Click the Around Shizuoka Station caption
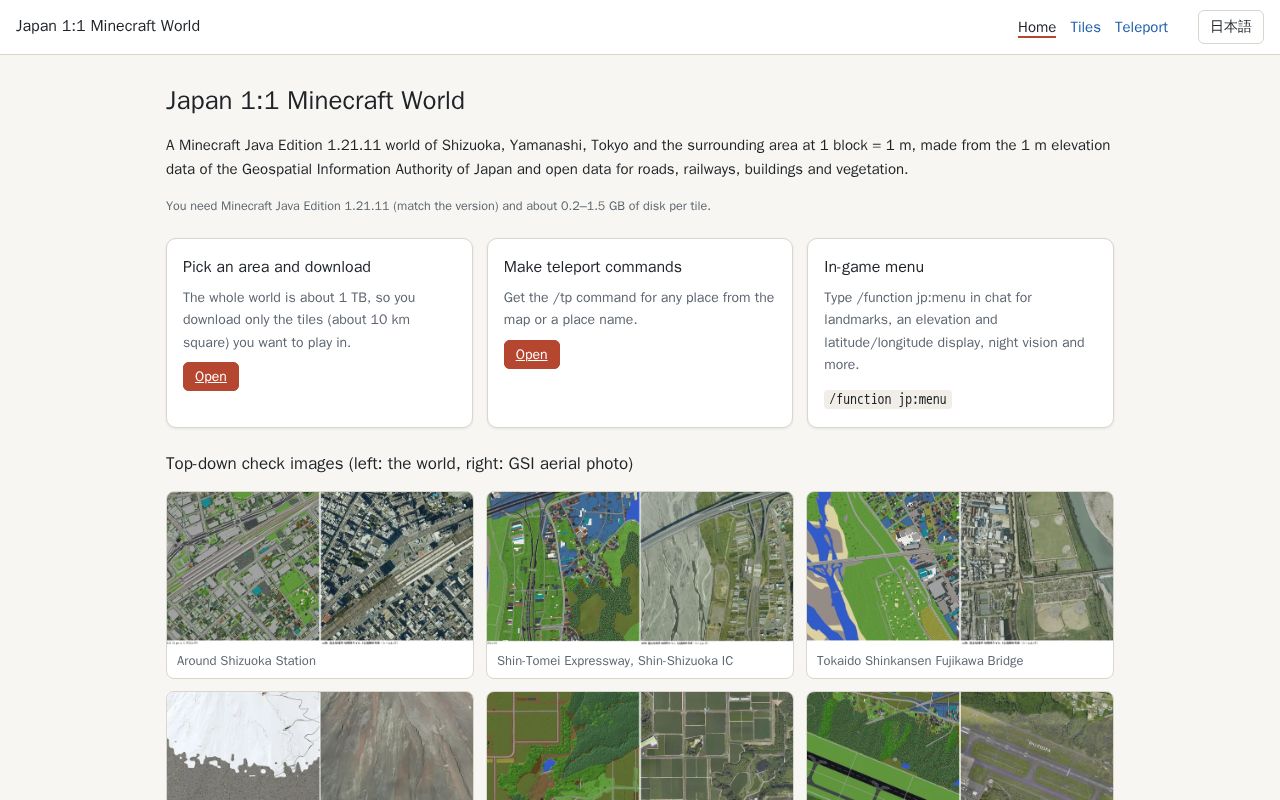Viewport: 1280px width, 800px height. (x=246, y=661)
